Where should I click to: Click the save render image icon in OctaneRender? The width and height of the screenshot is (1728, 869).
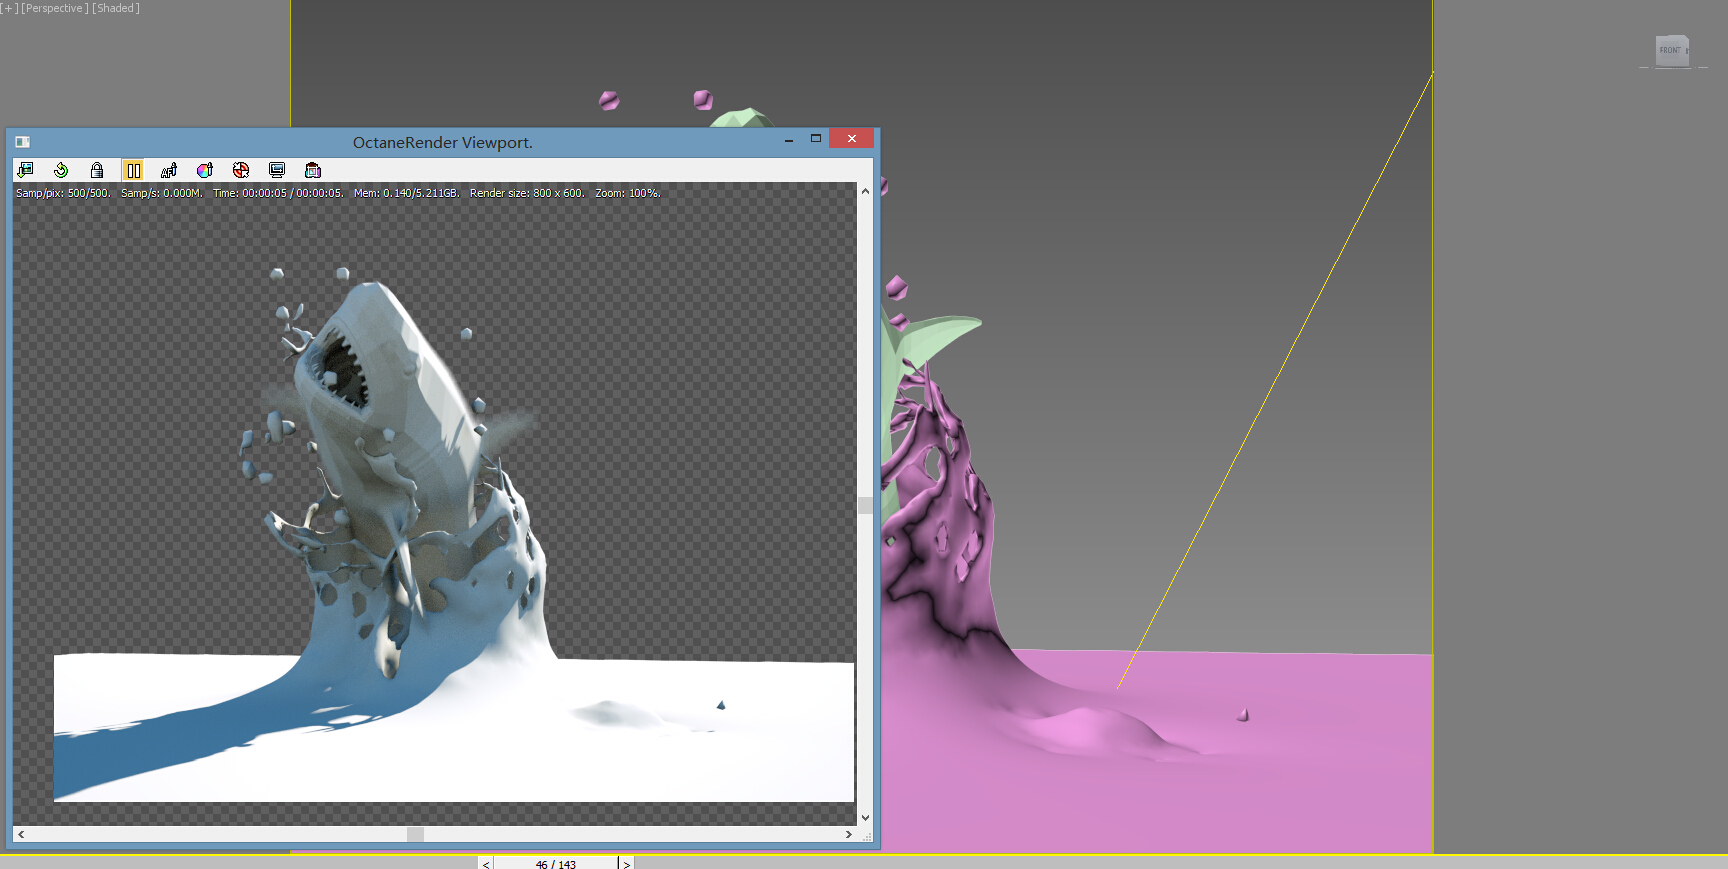25,170
